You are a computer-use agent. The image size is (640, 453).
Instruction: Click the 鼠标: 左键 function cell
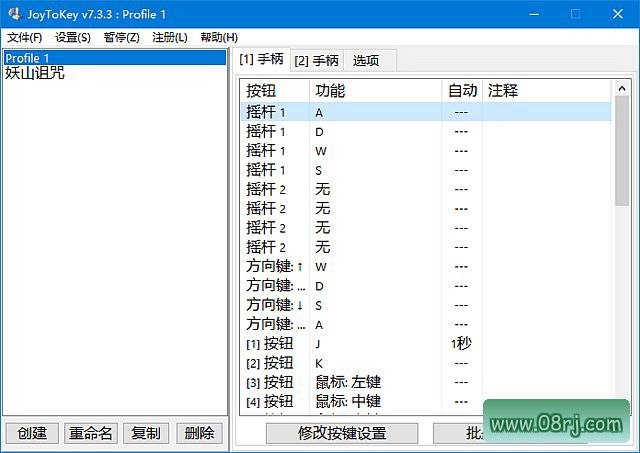348,382
